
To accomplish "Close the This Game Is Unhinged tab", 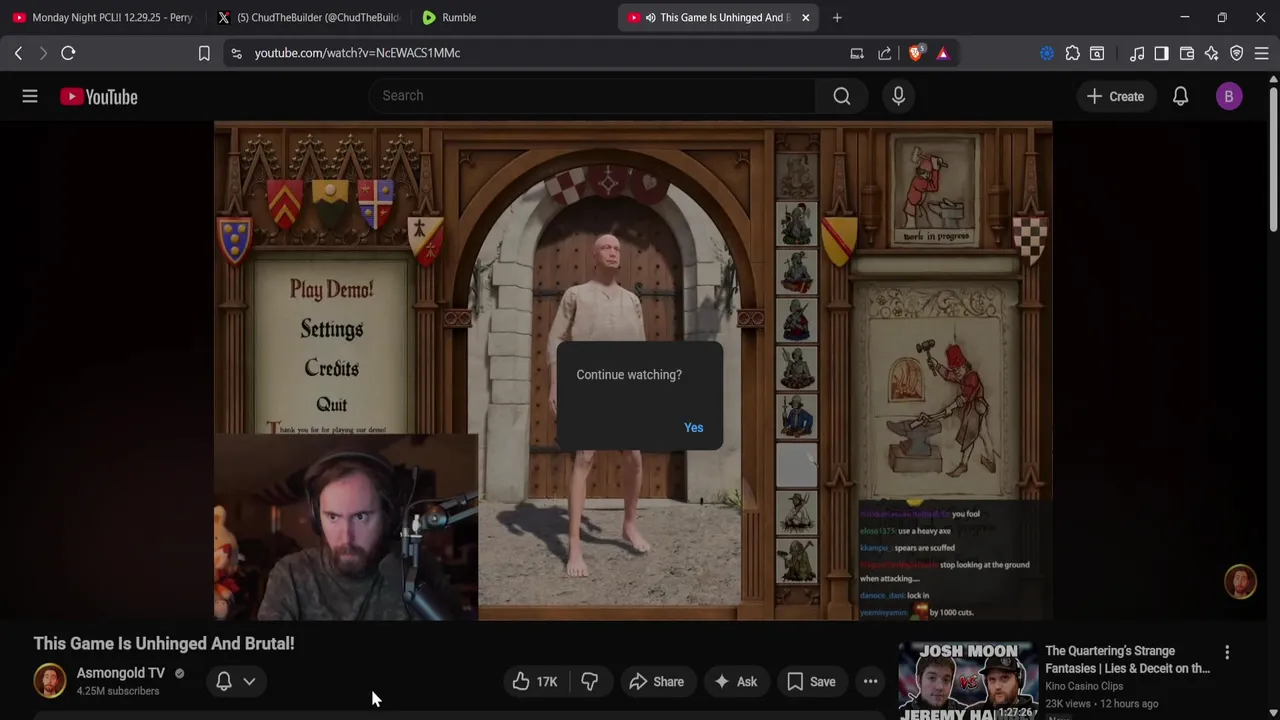I will (x=805, y=17).
